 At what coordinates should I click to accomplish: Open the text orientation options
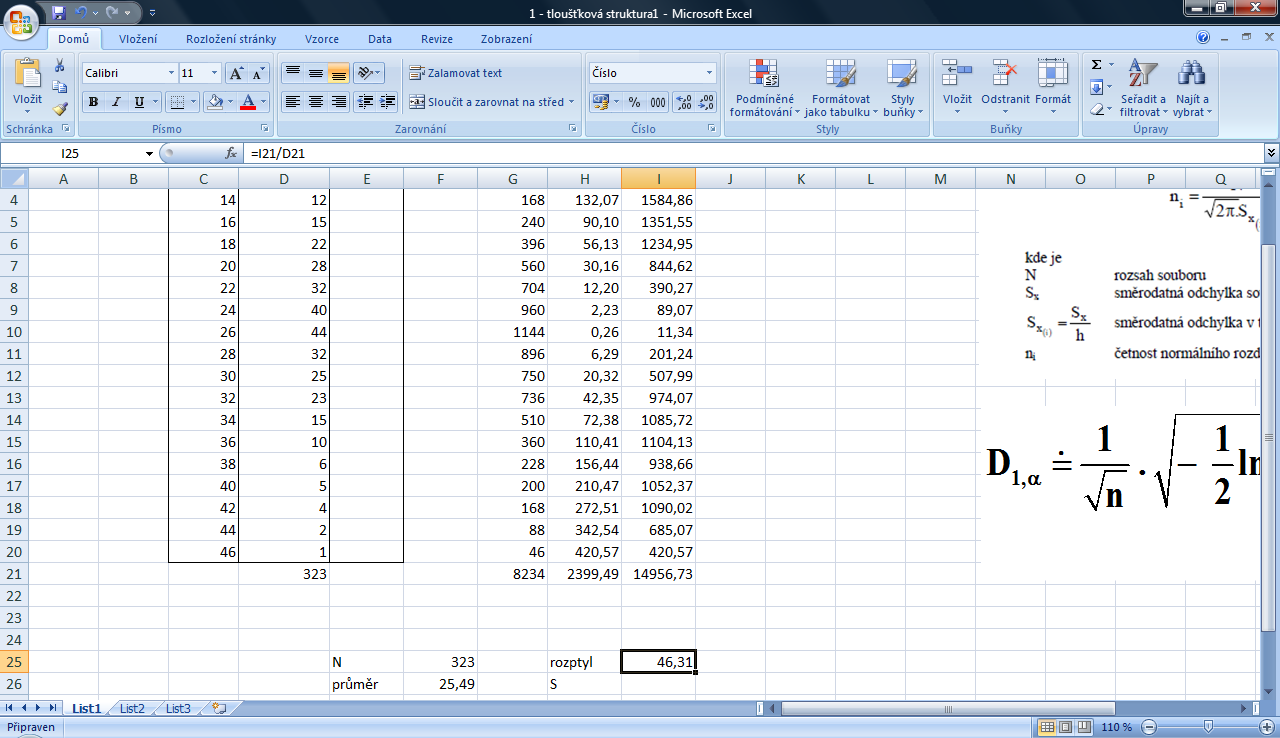369,73
